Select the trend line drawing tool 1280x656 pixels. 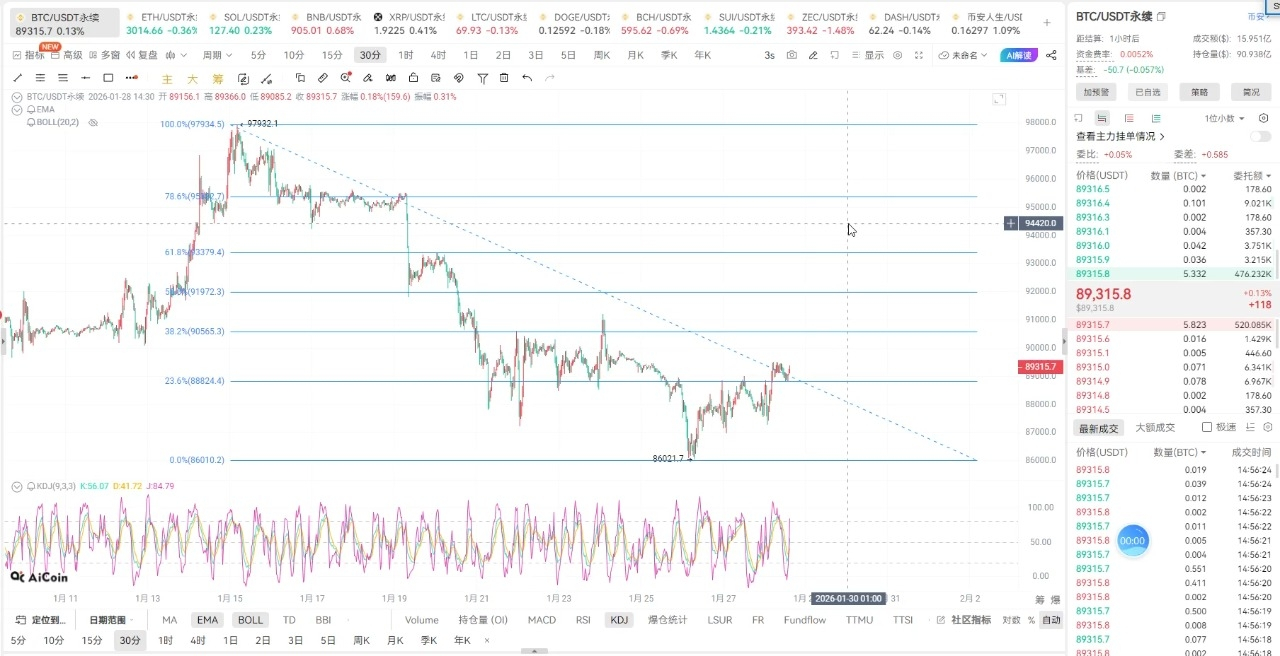(17, 78)
